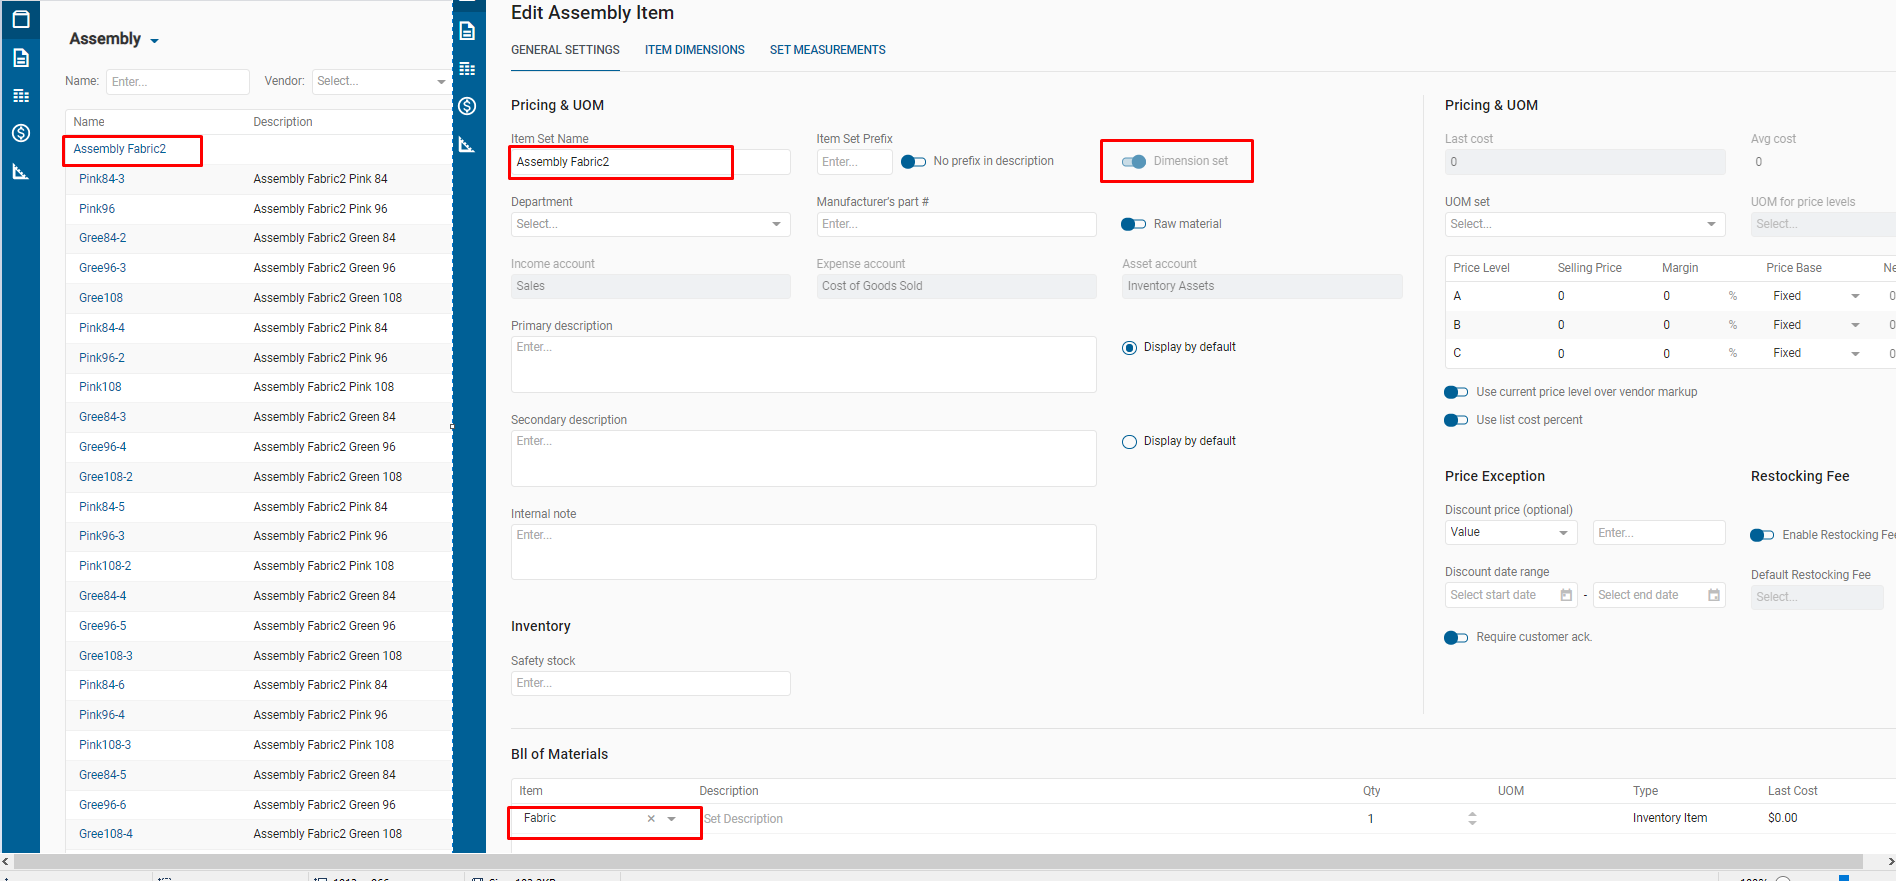Open the calendar for discount start date
Viewport: 1896px width, 881px height.
coord(1566,595)
